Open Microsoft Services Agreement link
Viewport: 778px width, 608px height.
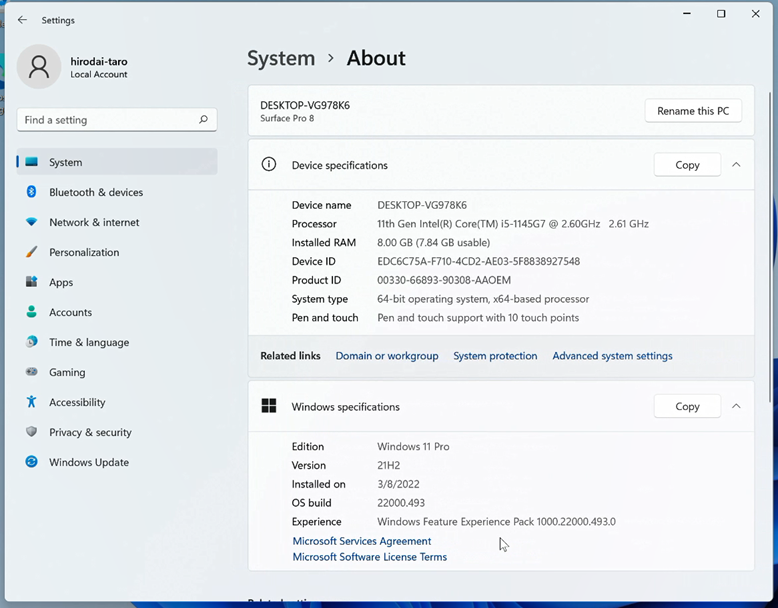362,541
